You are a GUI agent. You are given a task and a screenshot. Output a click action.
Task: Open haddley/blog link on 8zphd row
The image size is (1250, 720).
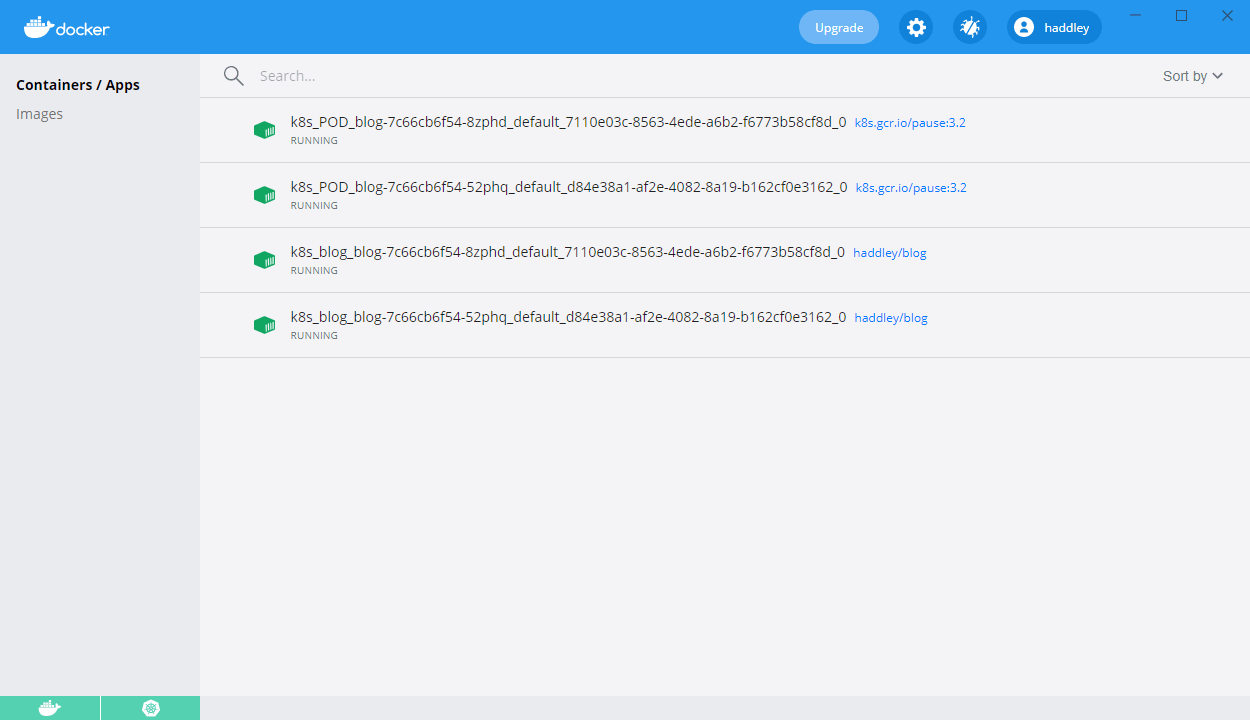point(890,253)
